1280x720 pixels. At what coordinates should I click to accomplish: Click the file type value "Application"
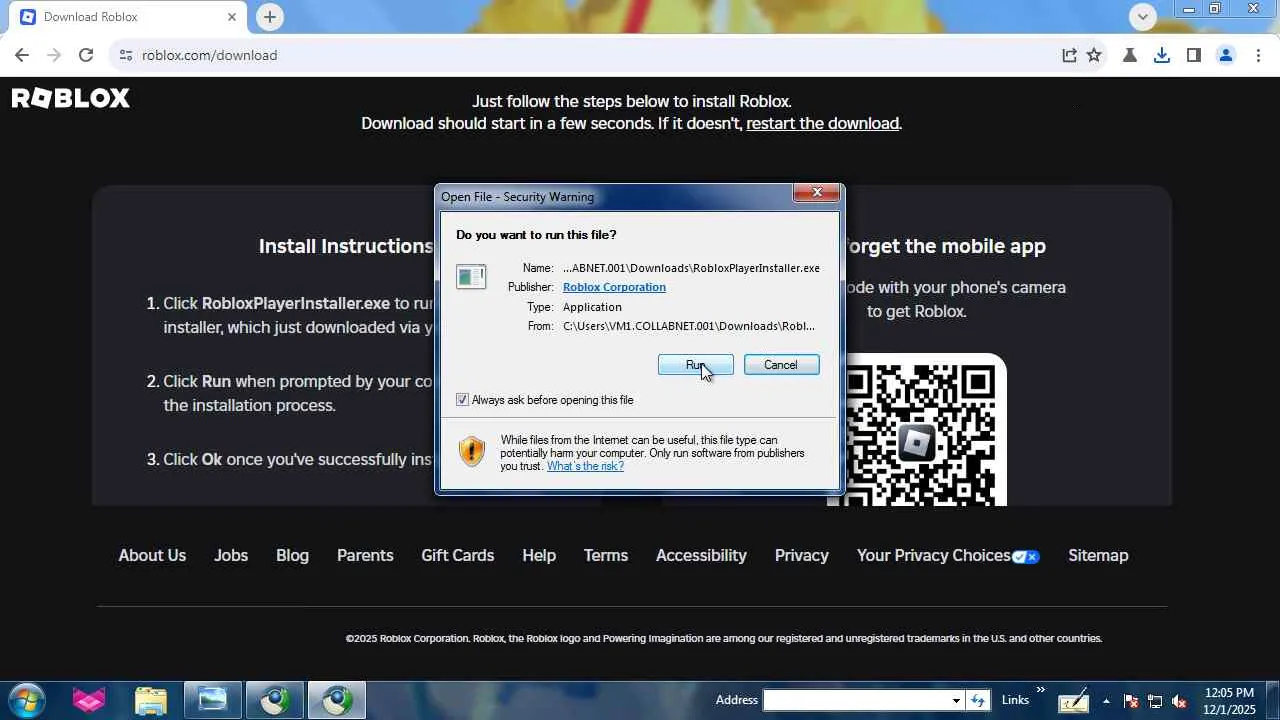pos(592,307)
